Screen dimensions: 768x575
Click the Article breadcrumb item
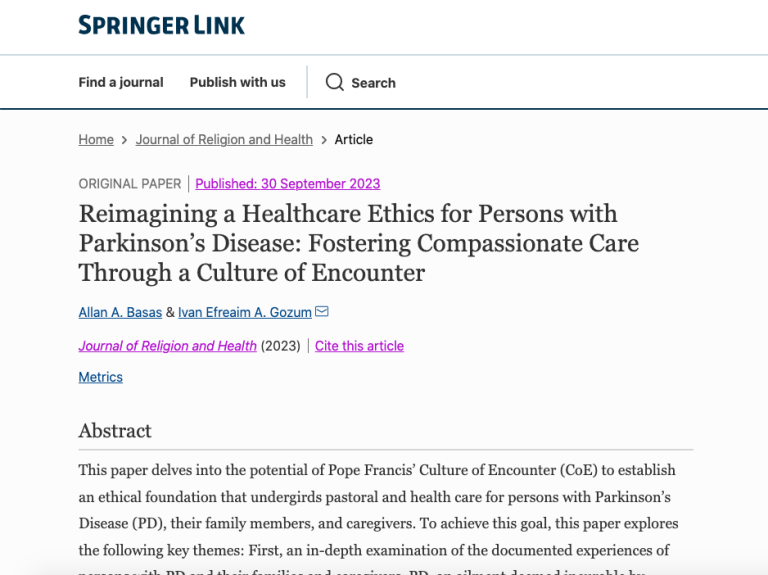coord(354,140)
